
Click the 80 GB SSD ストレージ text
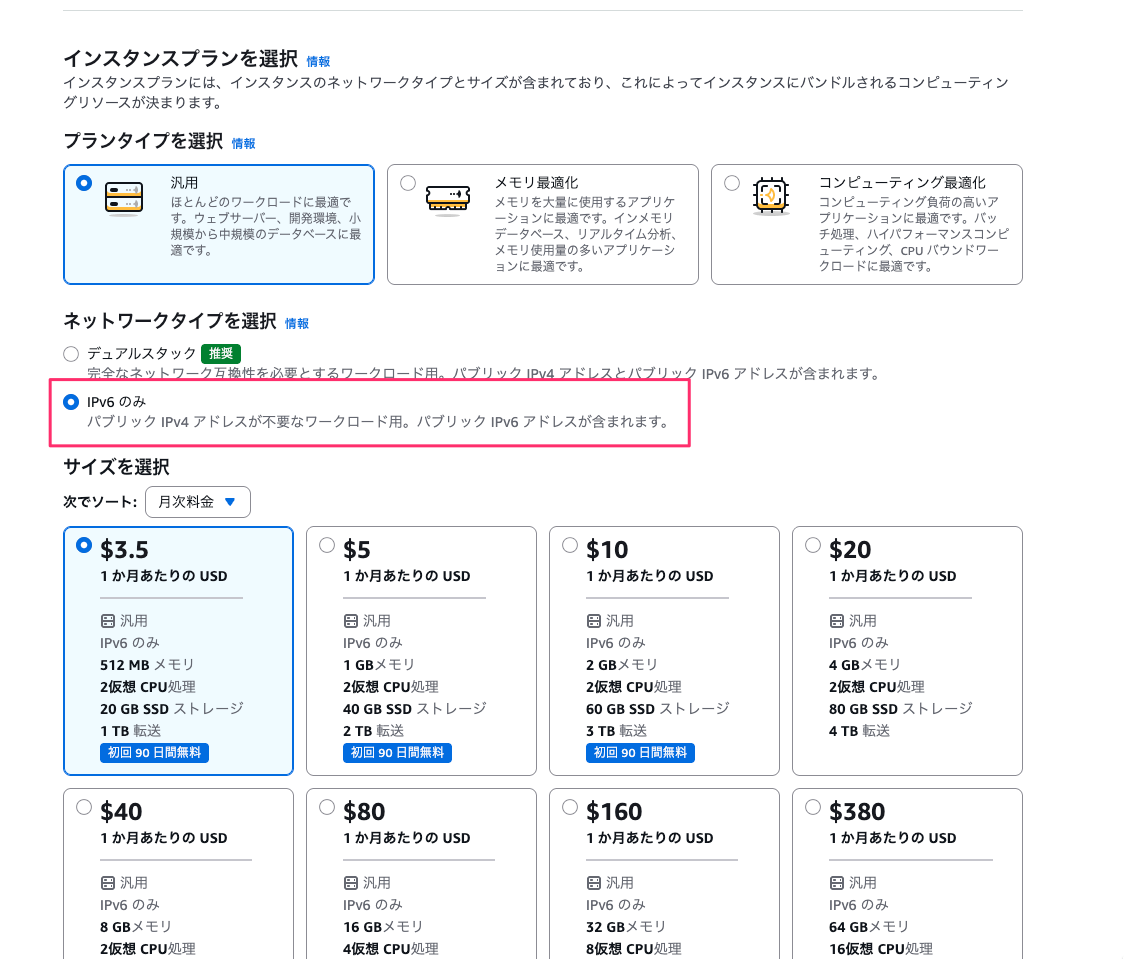click(x=901, y=709)
